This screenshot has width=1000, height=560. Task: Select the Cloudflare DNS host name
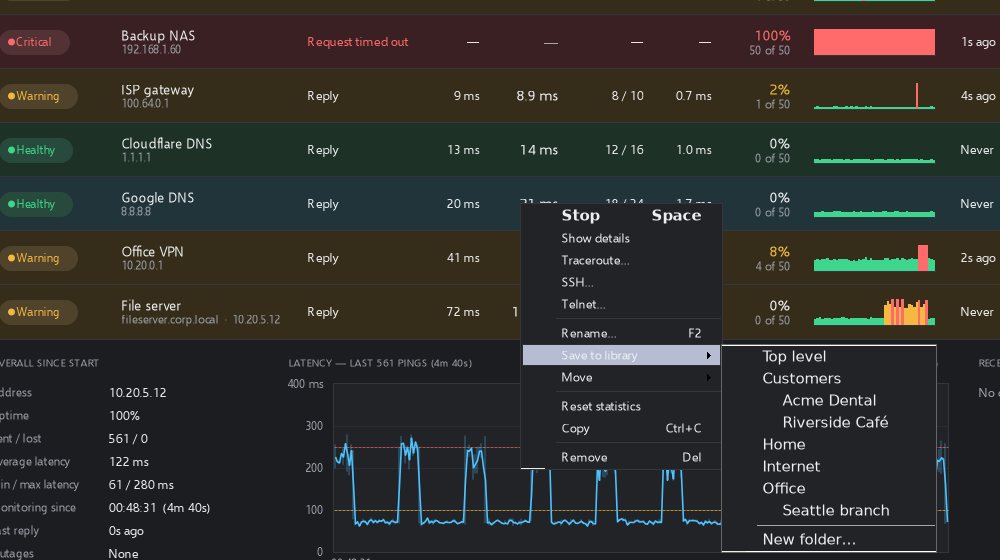(166, 144)
